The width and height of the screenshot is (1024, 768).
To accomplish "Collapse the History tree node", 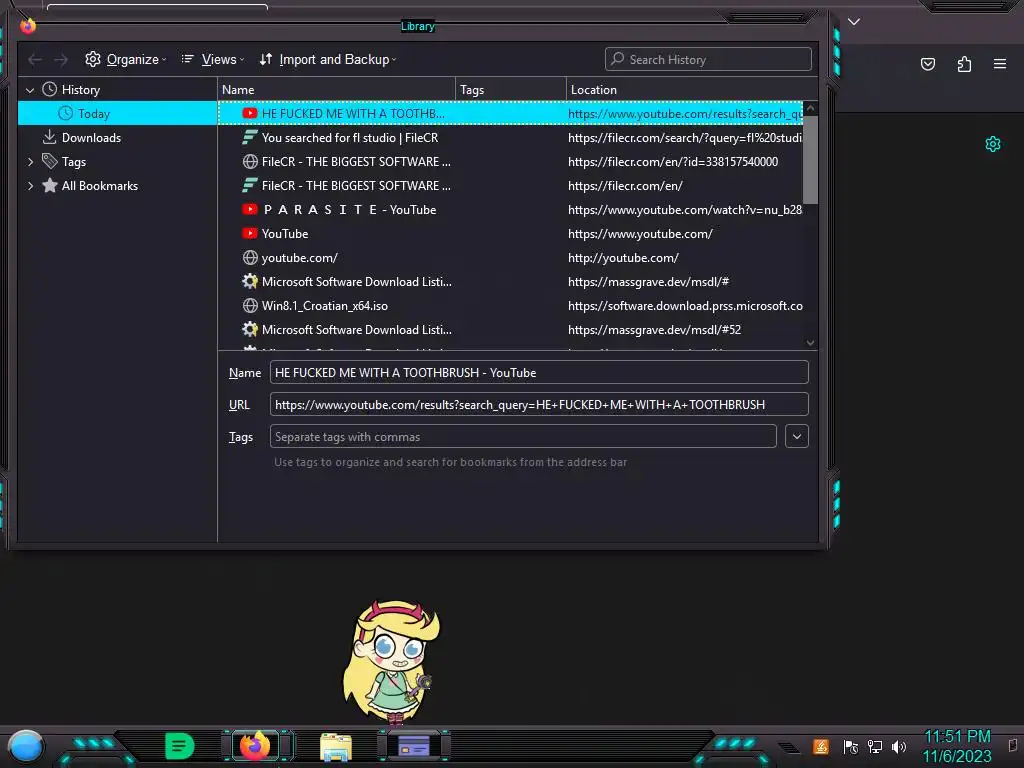I will 30,90.
